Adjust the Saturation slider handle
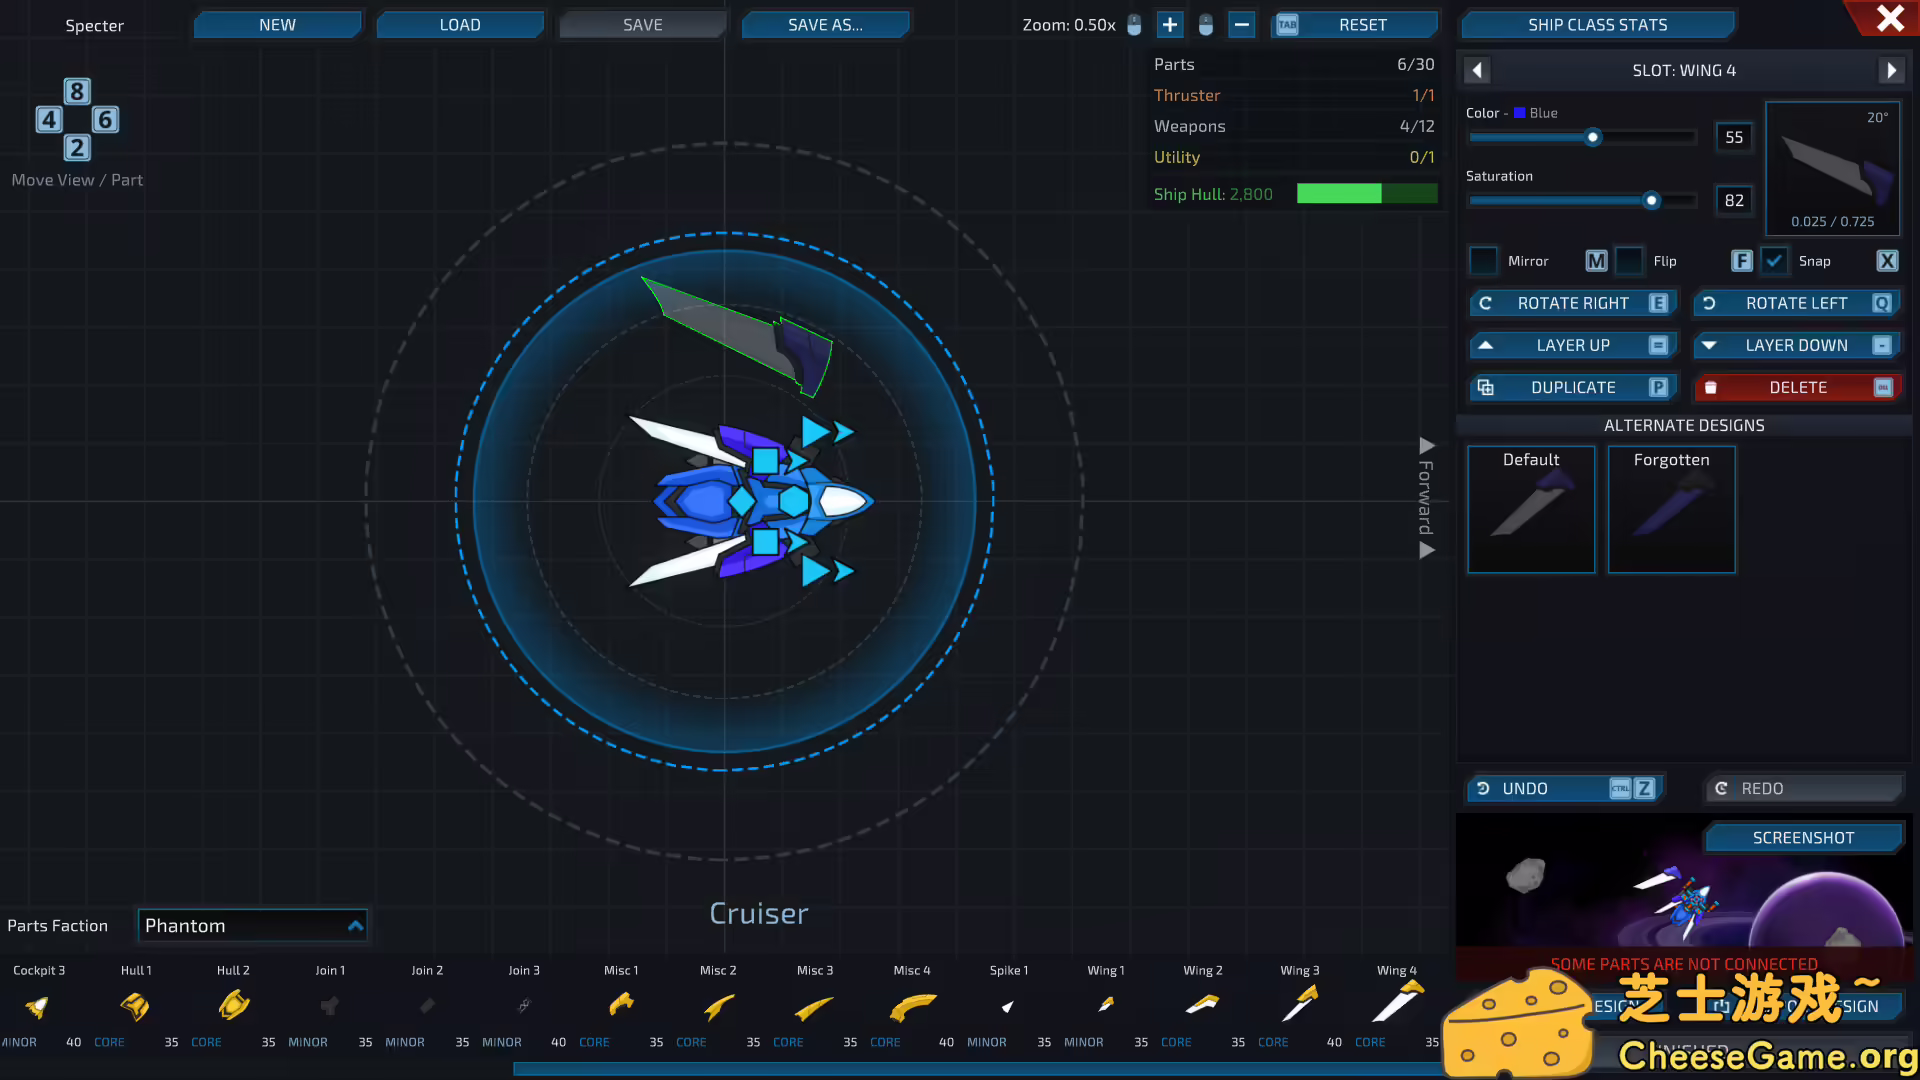This screenshot has width=1920, height=1080. (x=1651, y=200)
